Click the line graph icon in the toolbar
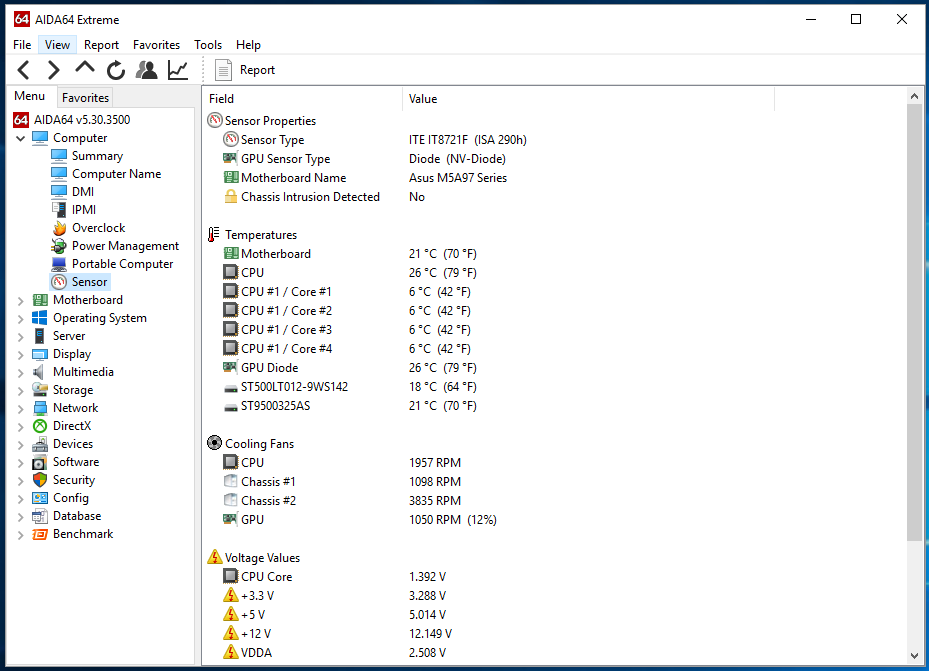Viewport: 929px width, 671px height. 178,70
